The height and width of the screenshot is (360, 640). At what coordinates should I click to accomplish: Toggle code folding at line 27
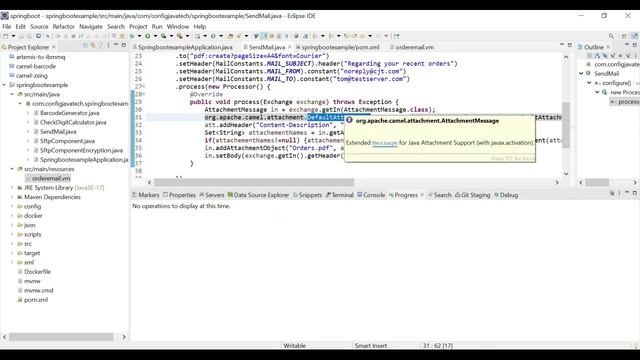143,87
